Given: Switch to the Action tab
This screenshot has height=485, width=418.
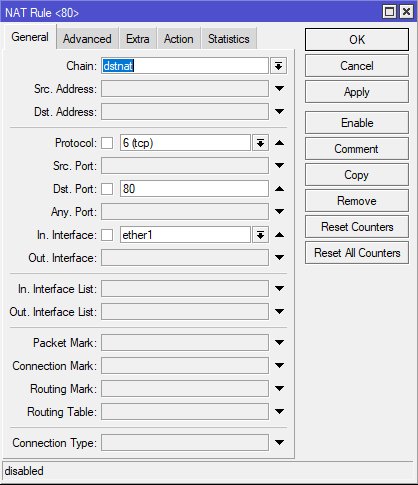Looking at the screenshot, I should (179, 39).
